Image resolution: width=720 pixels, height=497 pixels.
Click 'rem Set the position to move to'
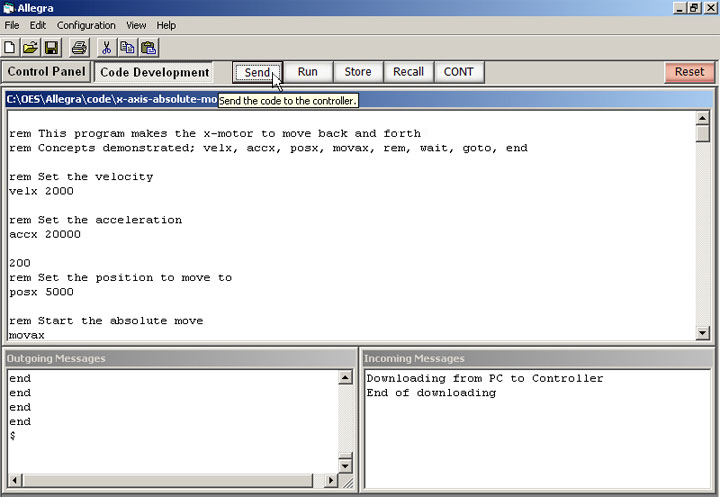click(x=121, y=277)
